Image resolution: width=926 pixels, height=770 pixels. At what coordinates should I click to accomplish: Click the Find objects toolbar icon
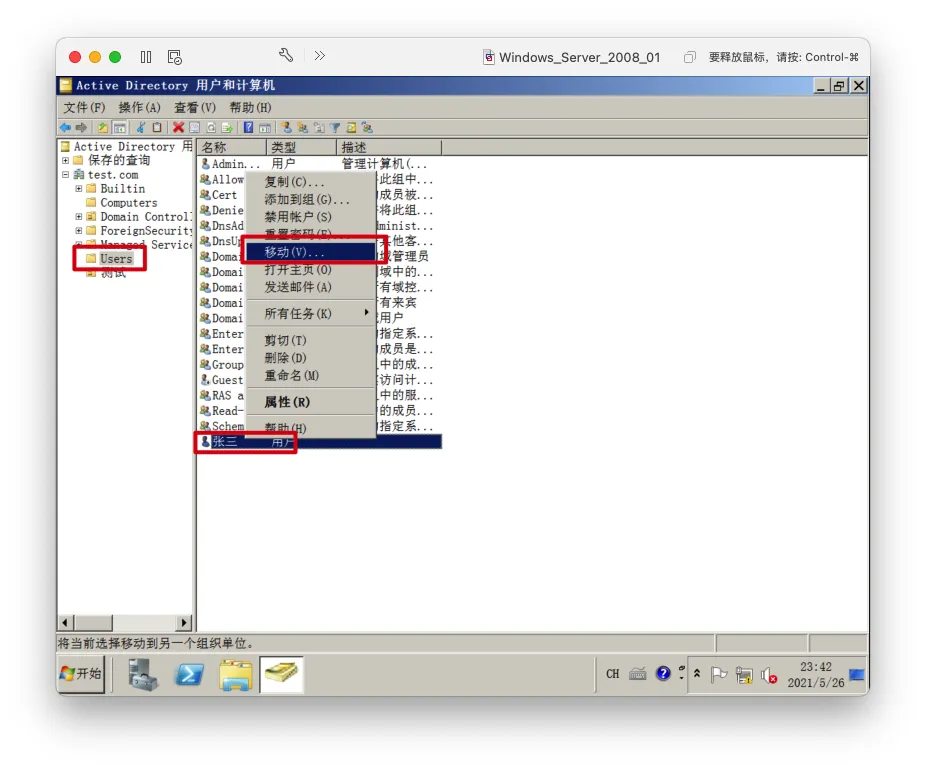click(x=351, y=128)
